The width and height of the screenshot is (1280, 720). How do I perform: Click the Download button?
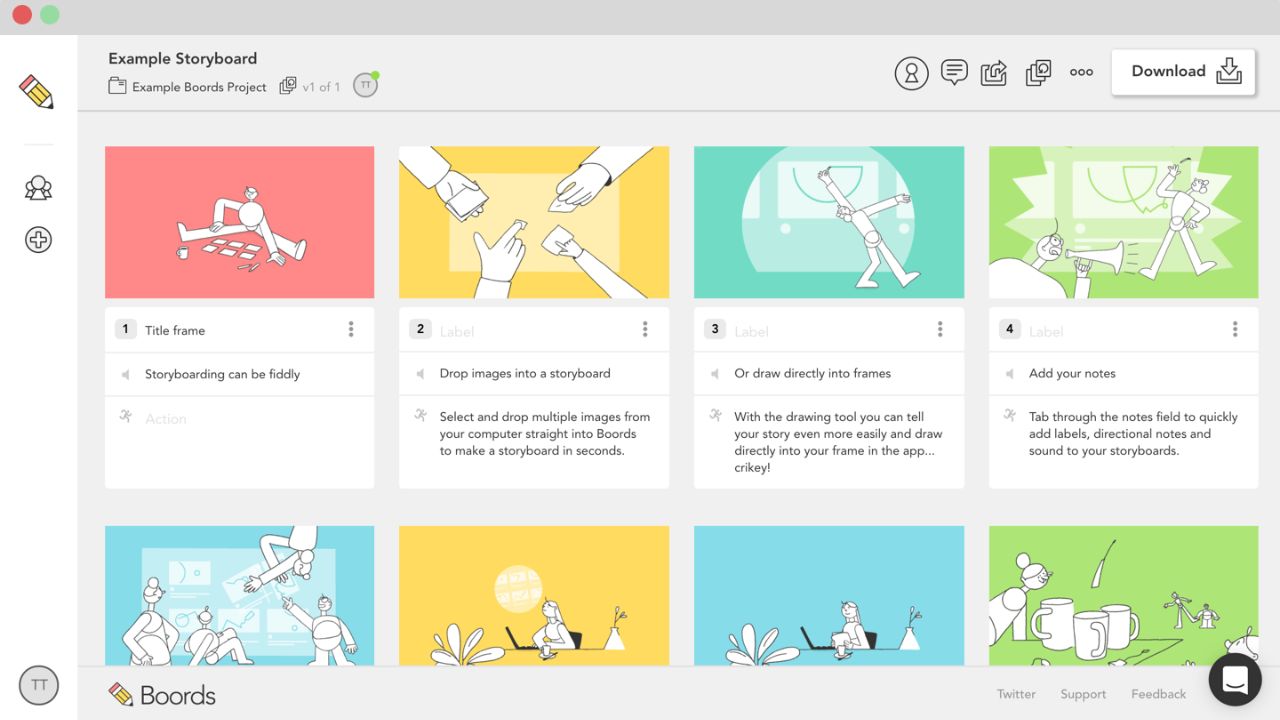(x=1184, y=72)
